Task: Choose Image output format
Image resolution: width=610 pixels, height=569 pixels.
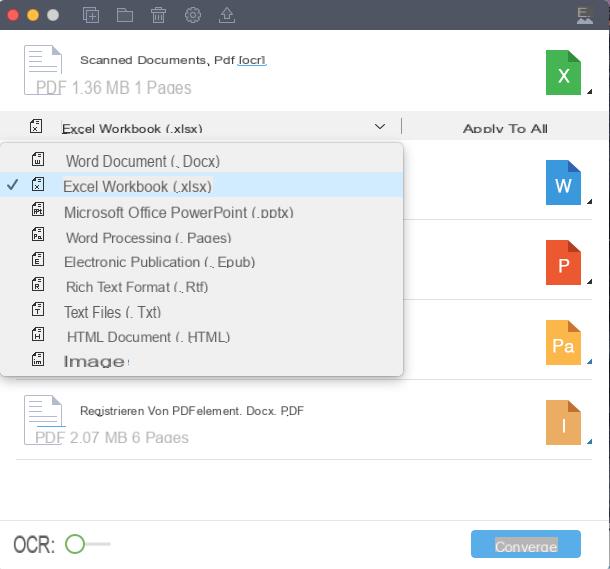Action: tap(202, 361)
